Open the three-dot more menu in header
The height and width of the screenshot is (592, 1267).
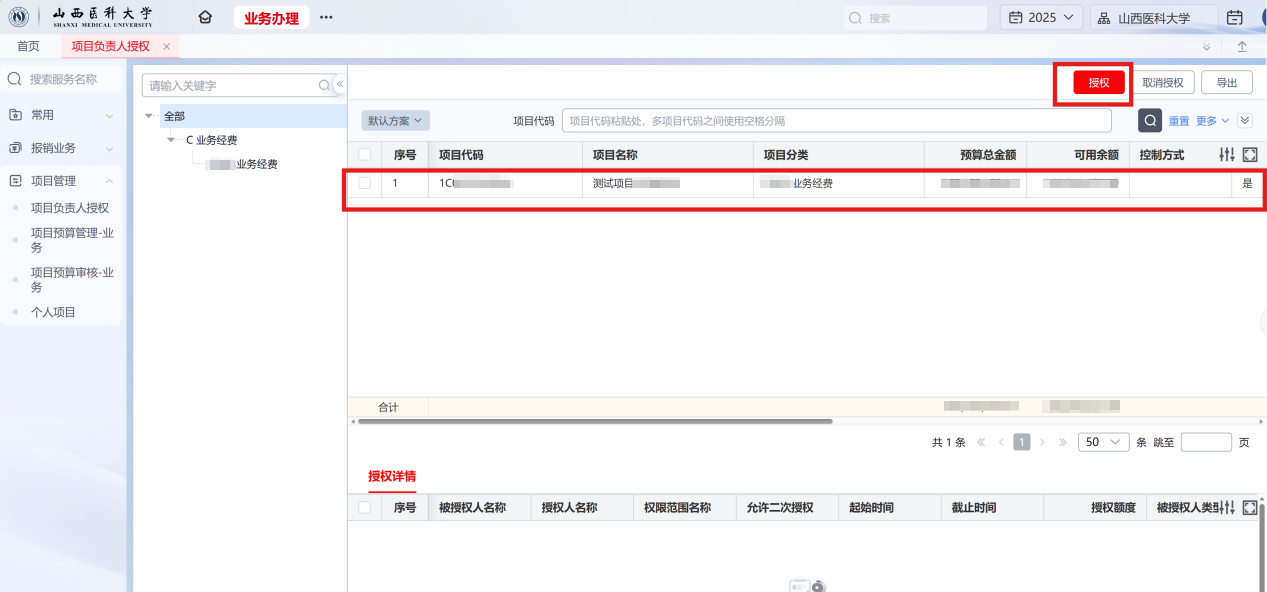(x=326, y=18)
